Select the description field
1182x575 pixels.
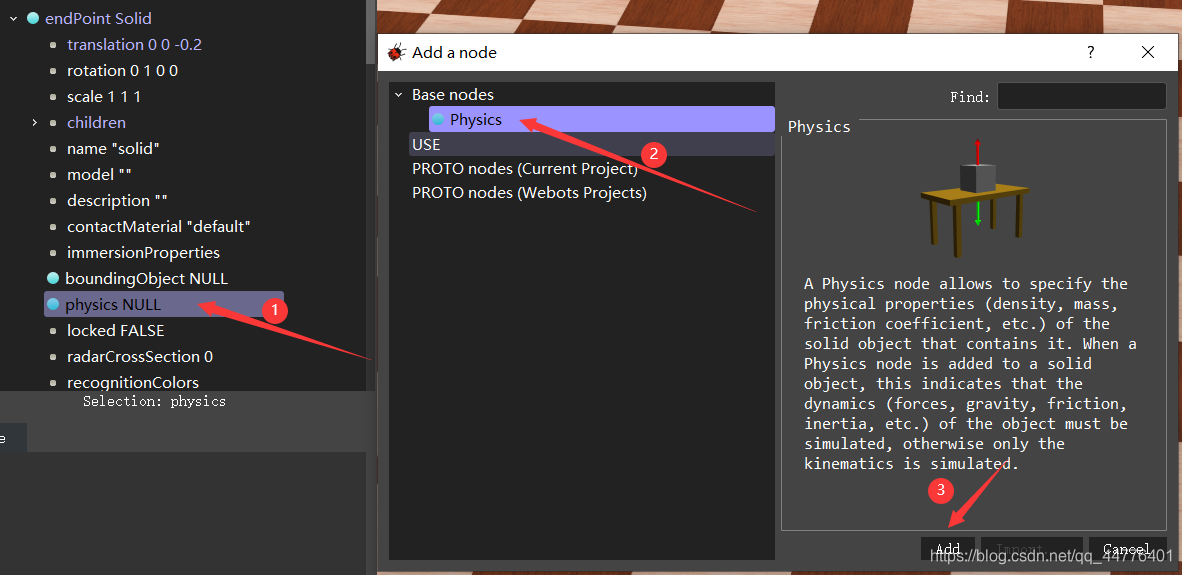tap(117, 200)
